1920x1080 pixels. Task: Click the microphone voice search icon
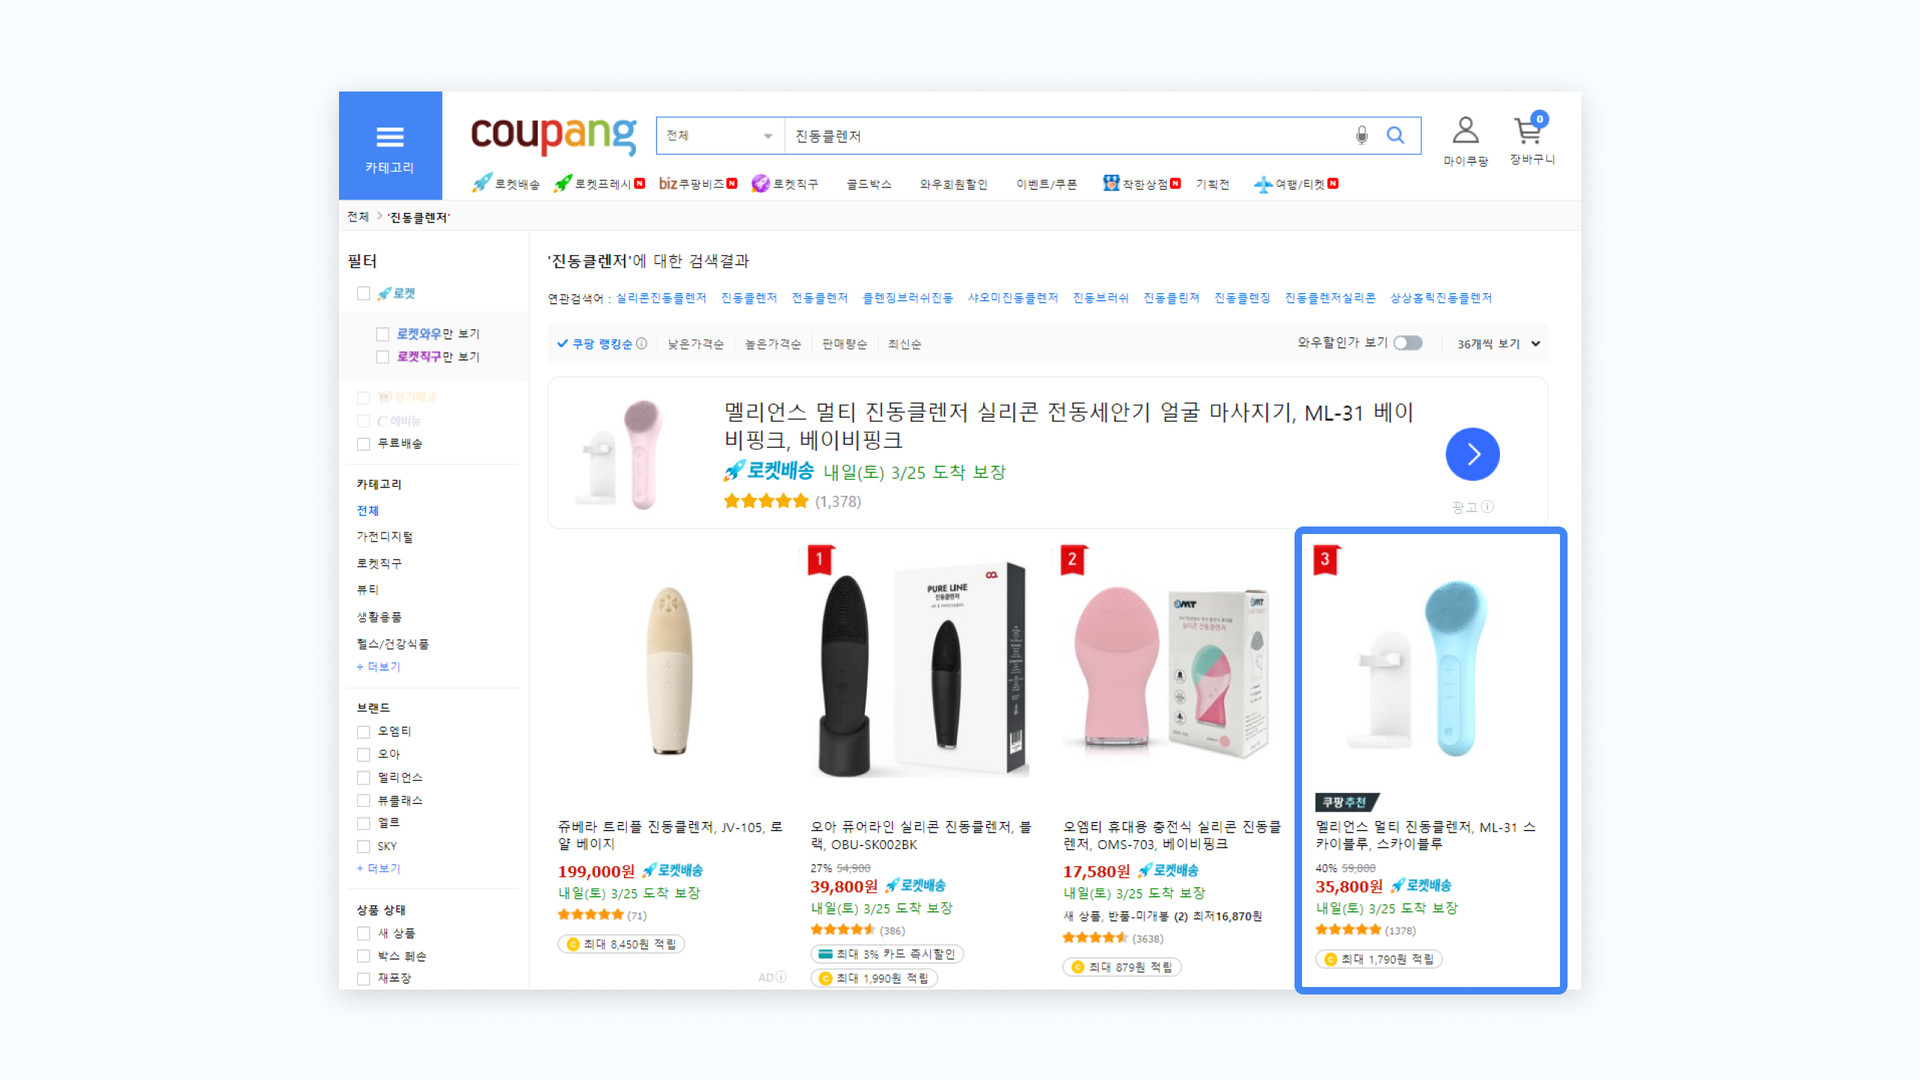[1361, 135]
